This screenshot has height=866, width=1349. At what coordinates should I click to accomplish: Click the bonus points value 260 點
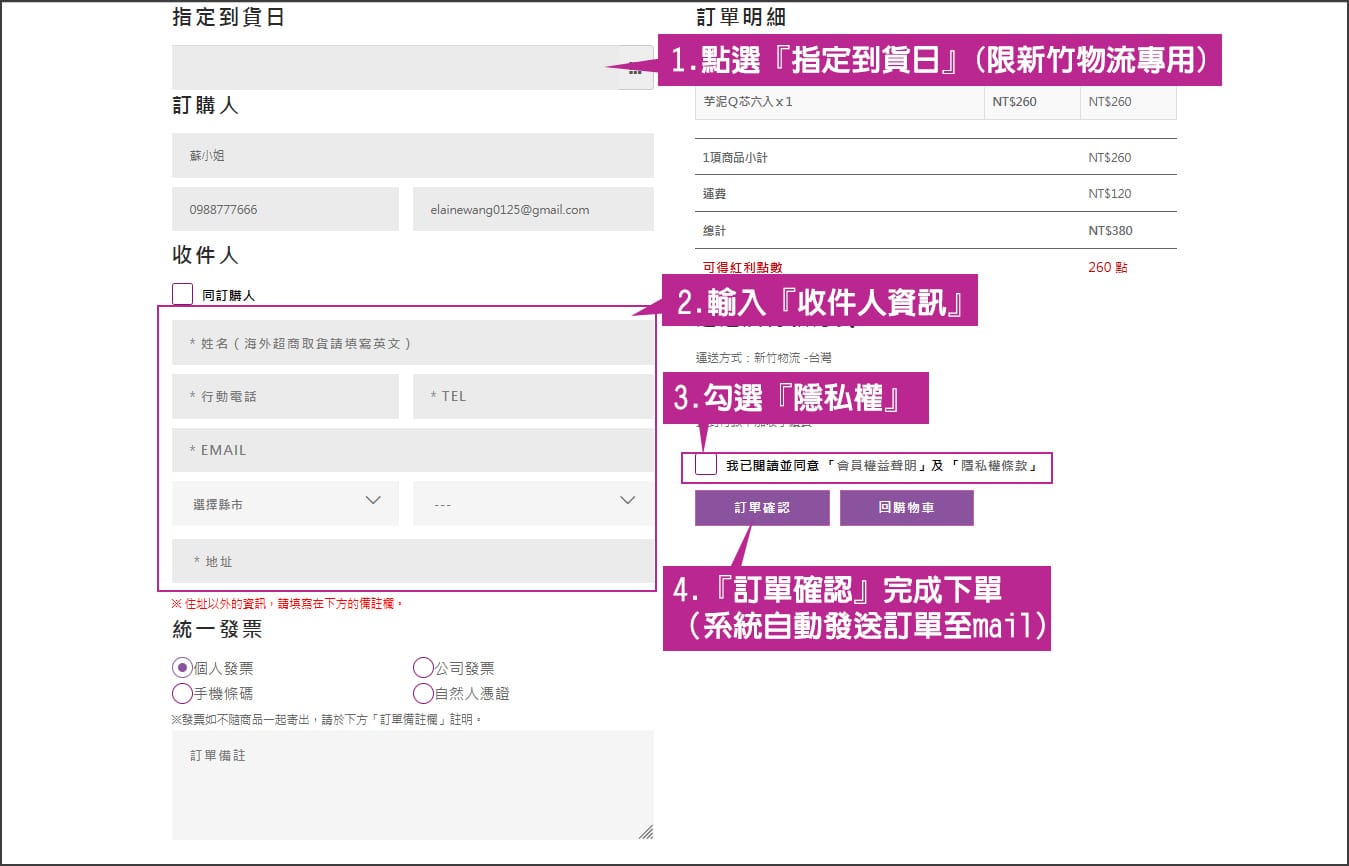click(x=1107, y=267)
